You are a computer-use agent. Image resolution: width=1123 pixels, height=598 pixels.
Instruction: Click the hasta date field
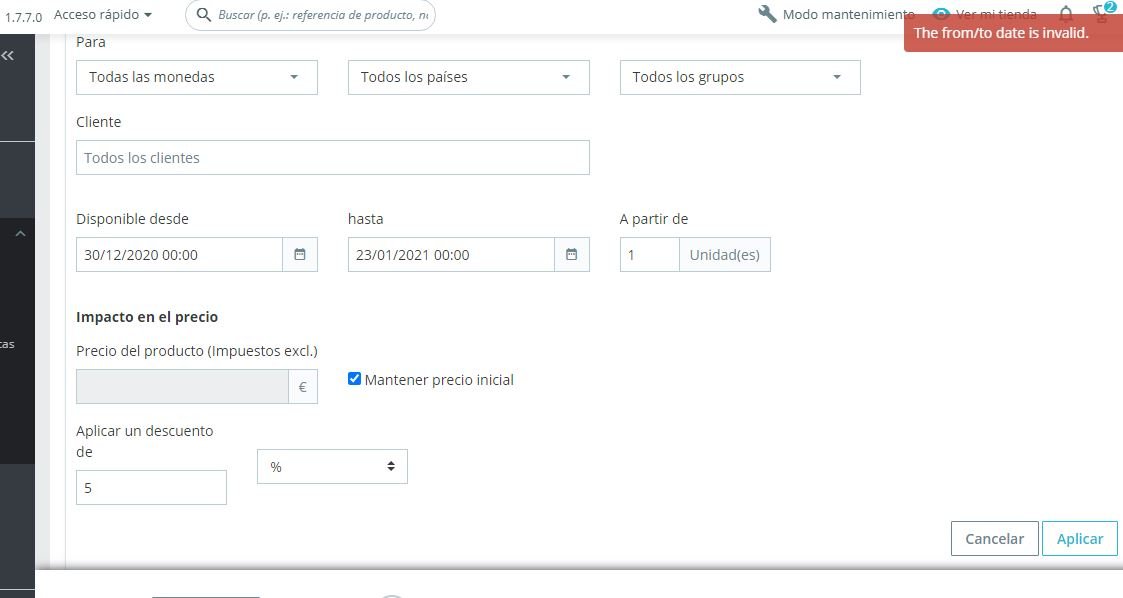pyautogui.click(x=451, y=255)
